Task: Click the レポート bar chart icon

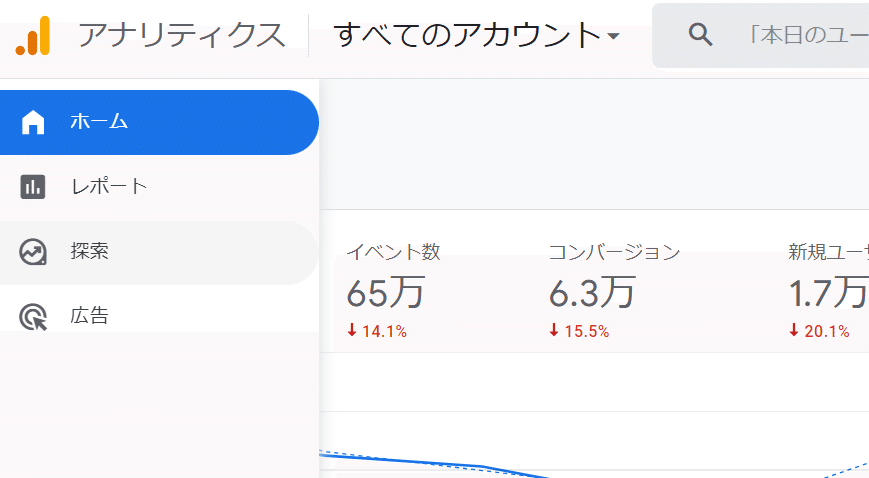Action: pyautogui.click(x=33, y=186)
